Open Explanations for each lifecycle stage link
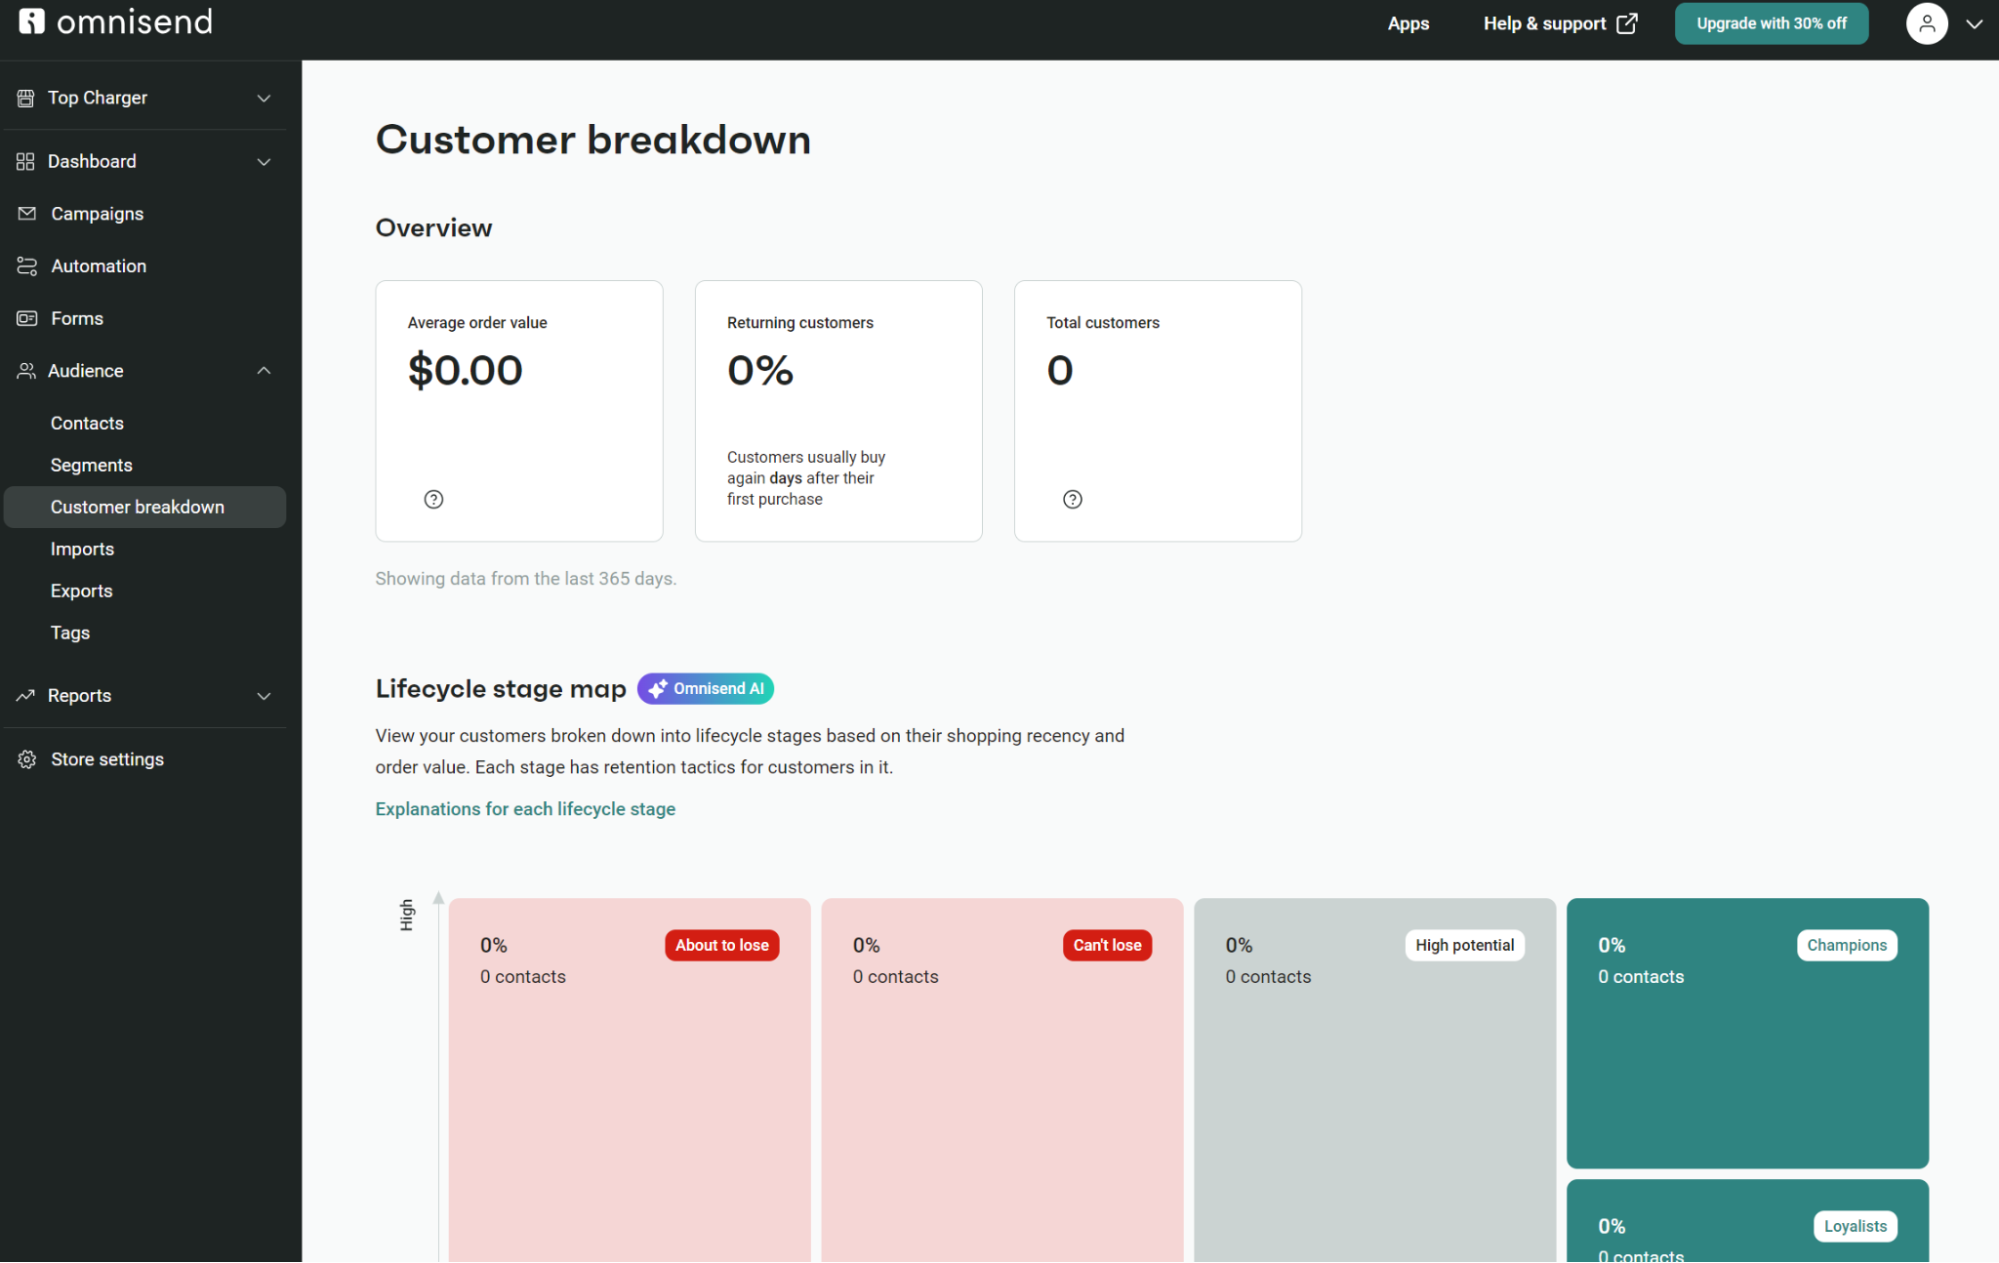The width and height of the screenshot is (1999, 1263). pyautogui.click(x=524, y=808)
